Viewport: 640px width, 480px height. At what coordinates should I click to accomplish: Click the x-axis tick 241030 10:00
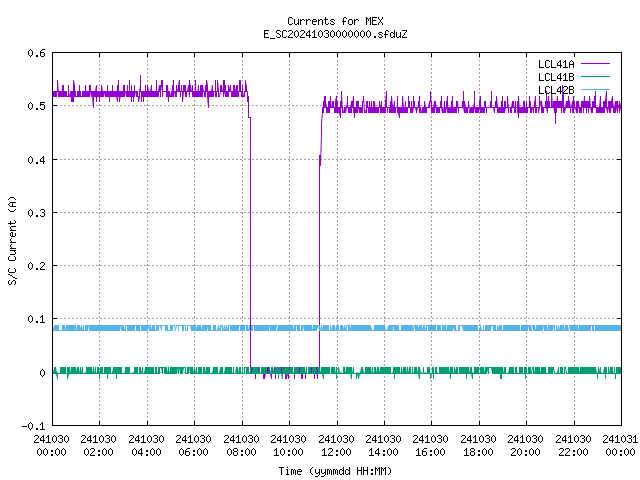coord(288,445)
